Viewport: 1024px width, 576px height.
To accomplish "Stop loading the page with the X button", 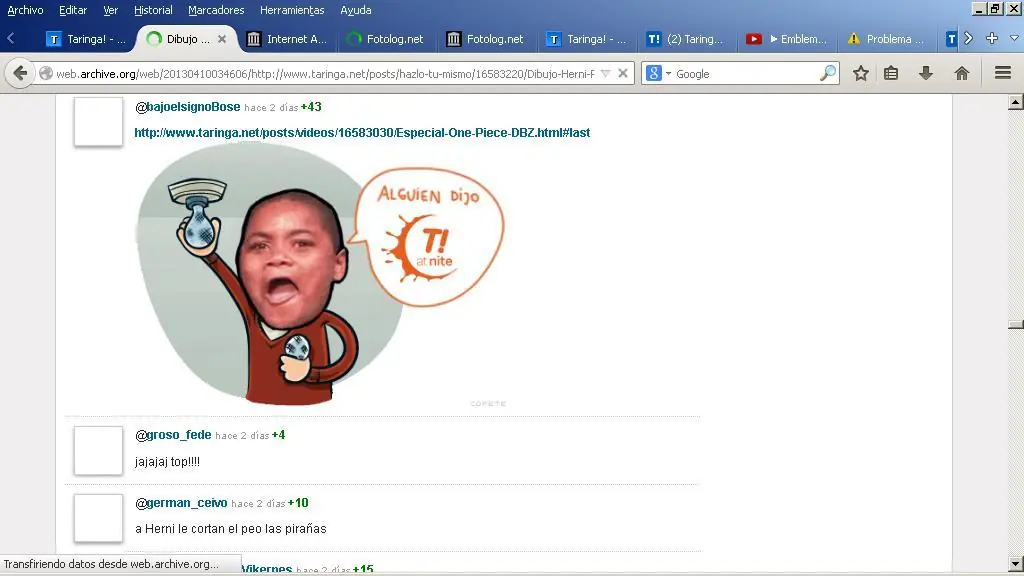I will (x=623, y=74).
